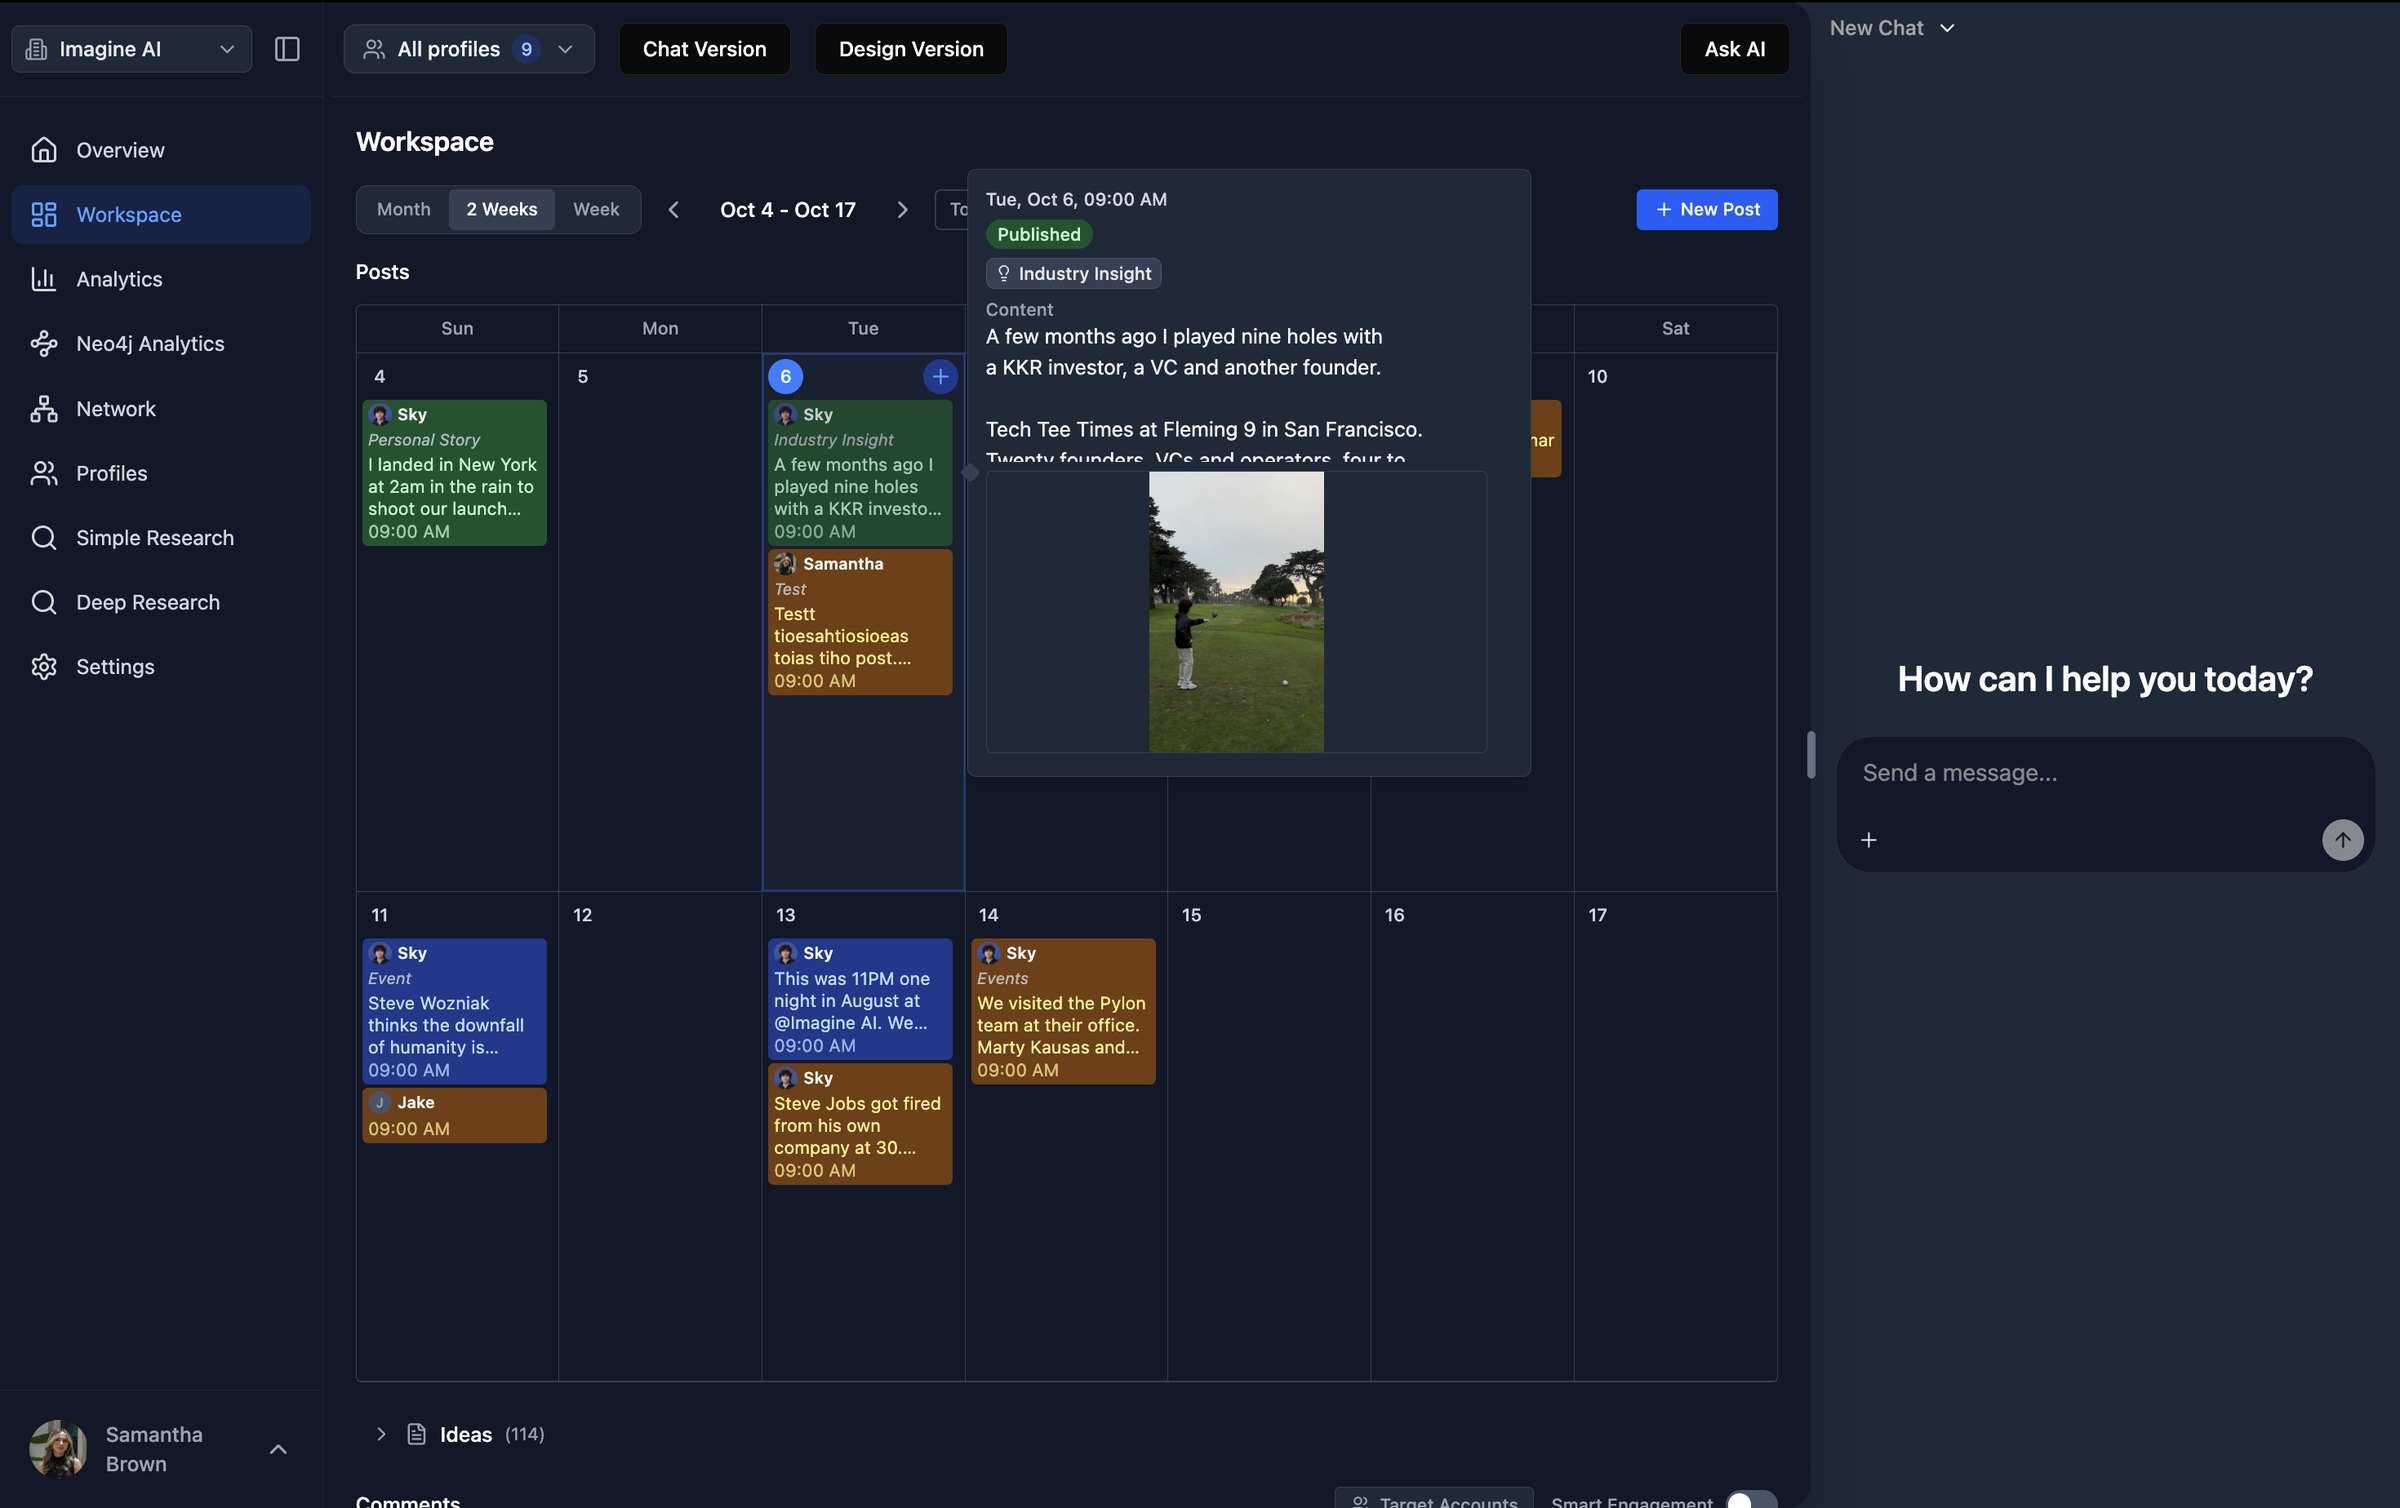This screenshot has width=2400, height=1508.
Task: Open Deep Research
Action: (161, 602)
